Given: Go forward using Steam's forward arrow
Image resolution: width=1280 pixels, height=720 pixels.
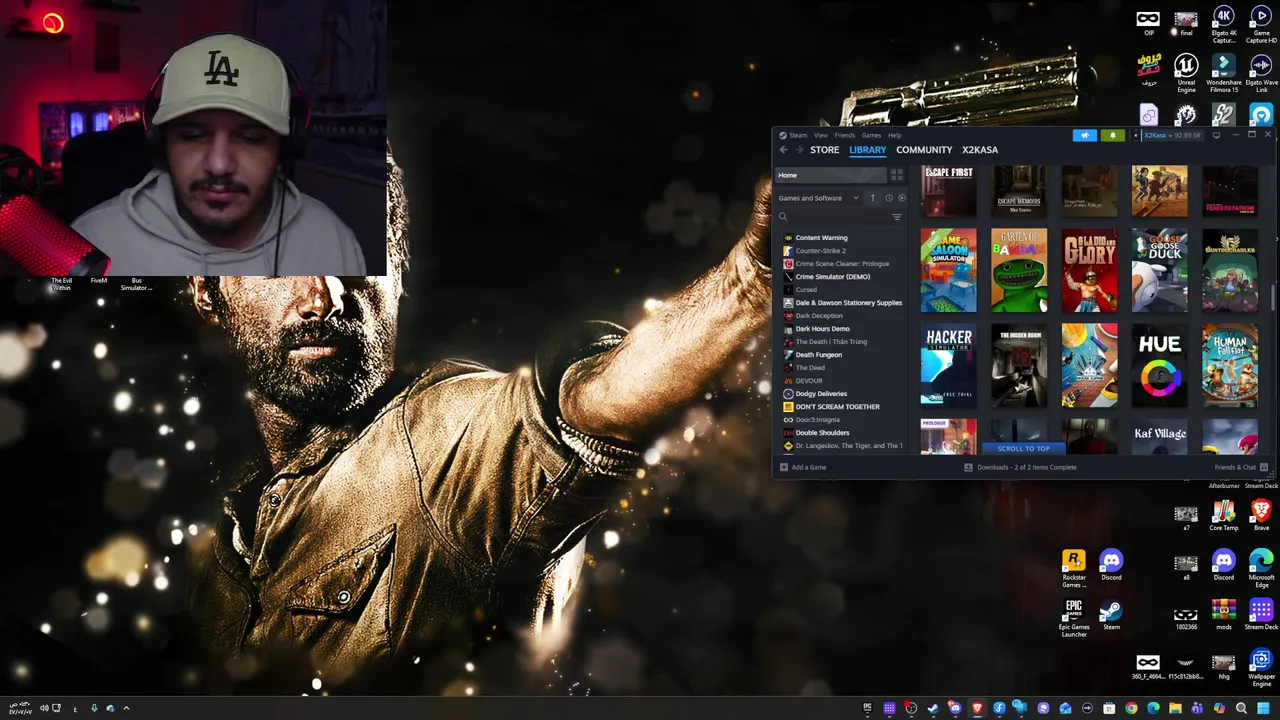Looking at the screenshot, I should (799, 150).
